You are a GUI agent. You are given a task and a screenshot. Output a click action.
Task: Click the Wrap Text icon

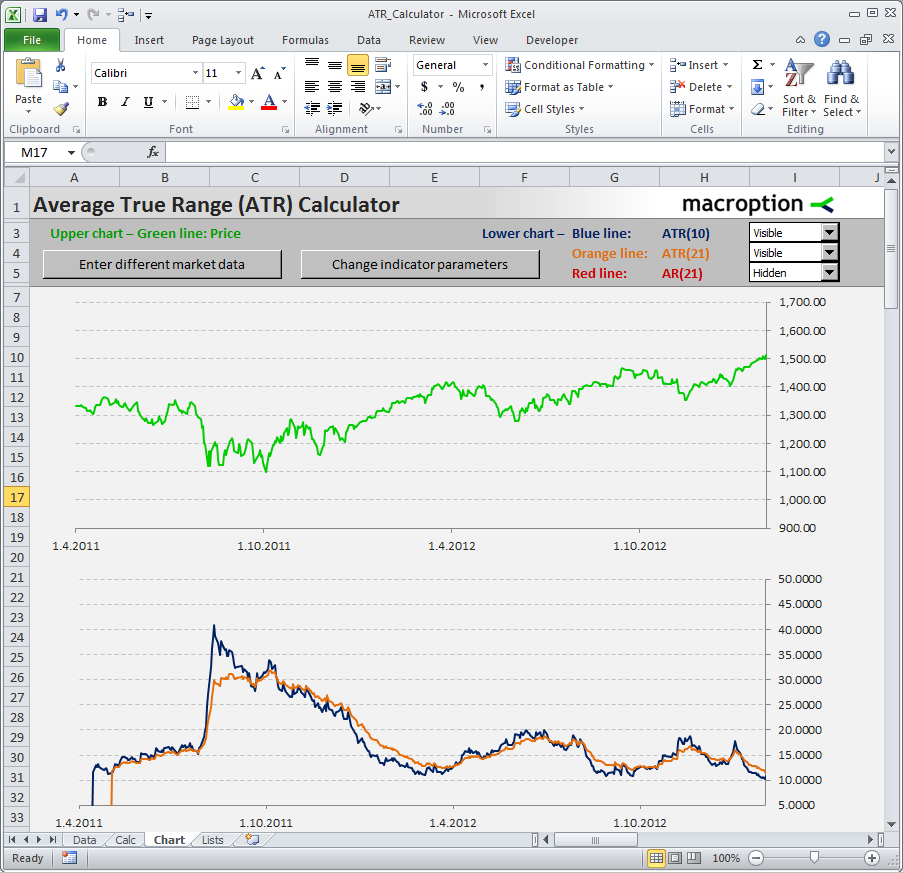click(382, 64)
